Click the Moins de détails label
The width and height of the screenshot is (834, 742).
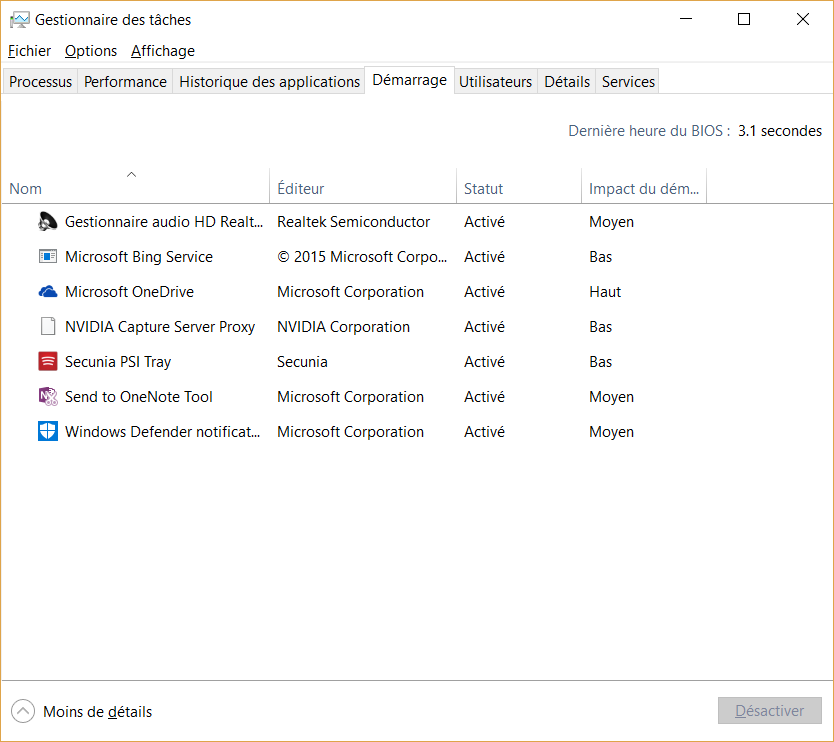(98, 712)
